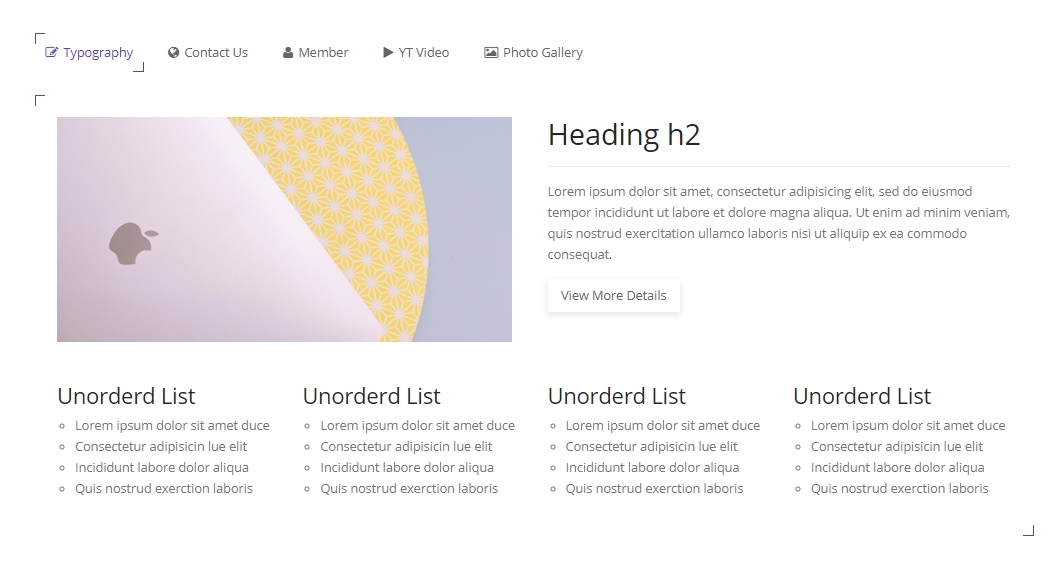The image size is (1064, 580).
Task: Click the play icon beside YT Video
Action: click(388, 53)
